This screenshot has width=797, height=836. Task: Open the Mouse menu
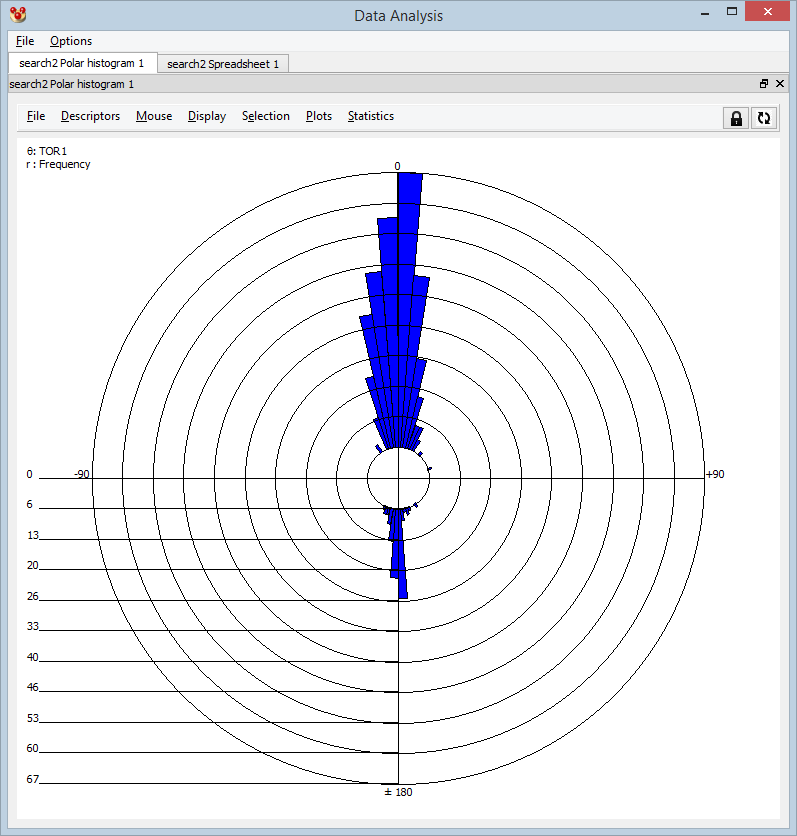pos(154,116)
